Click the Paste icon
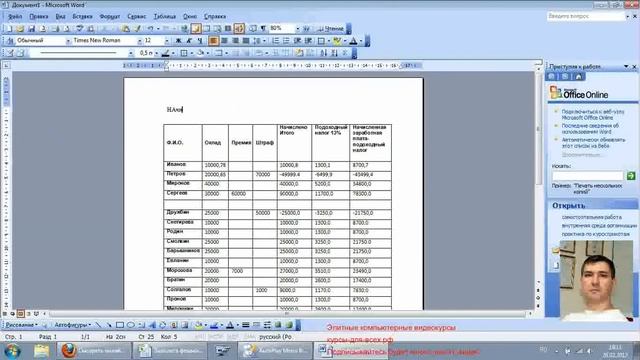The height and width of the screenshot is (360, 640). (x=126, y=29)
